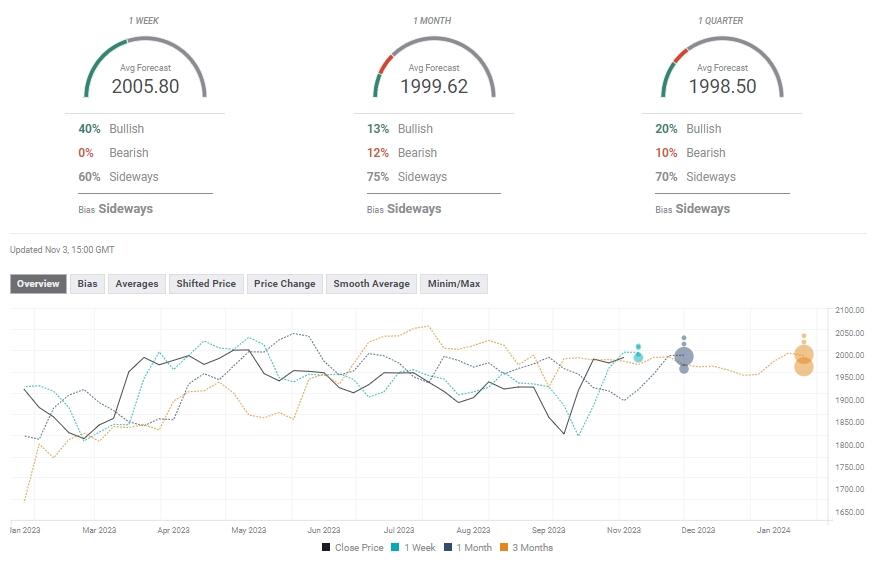
Task: Toggle Close Price legend series
Action: 353,547
